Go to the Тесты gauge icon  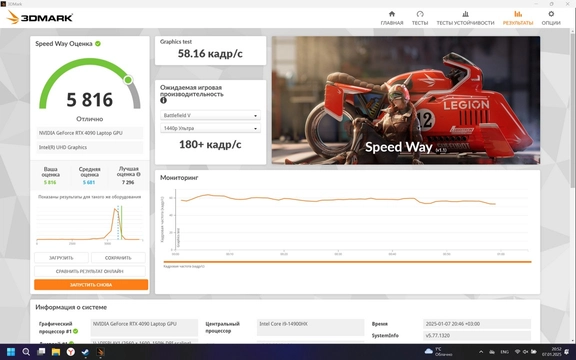pyautogui.click(x=420, y=14)
